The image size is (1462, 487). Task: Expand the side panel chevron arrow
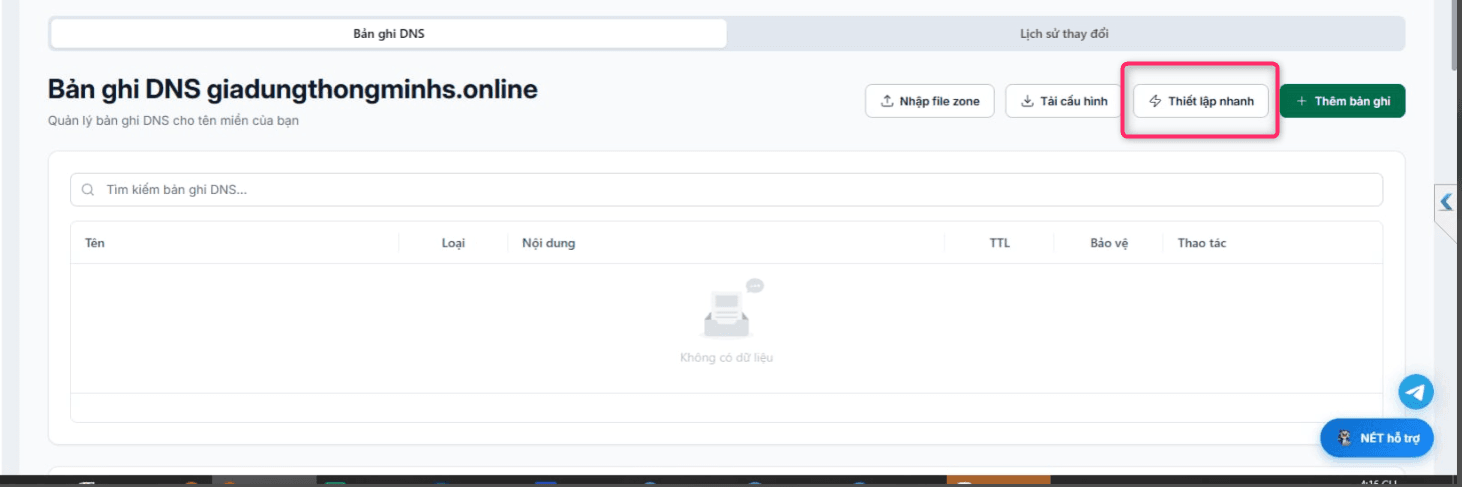pos(1446,202)
